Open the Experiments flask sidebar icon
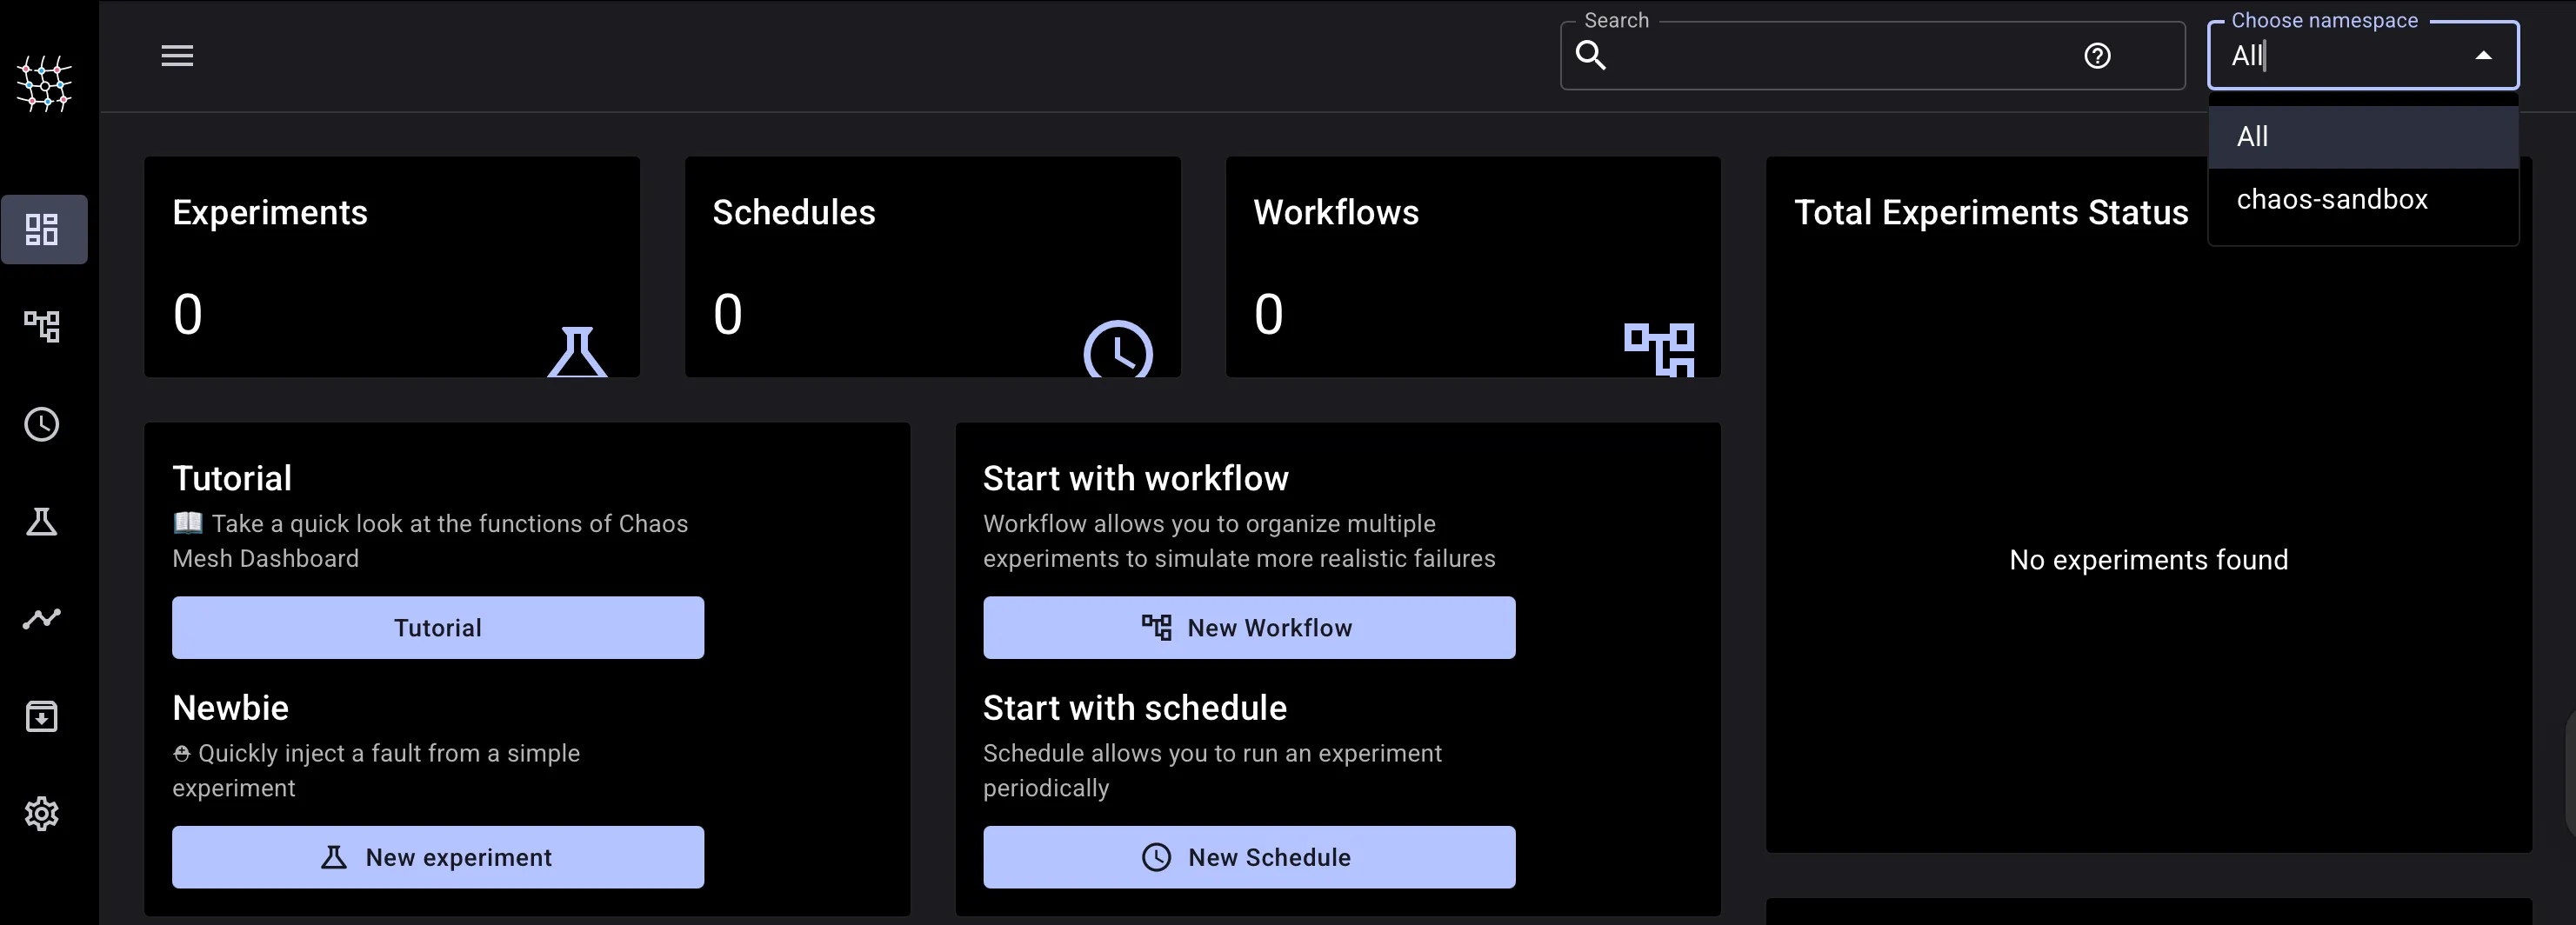 point(42,521)
